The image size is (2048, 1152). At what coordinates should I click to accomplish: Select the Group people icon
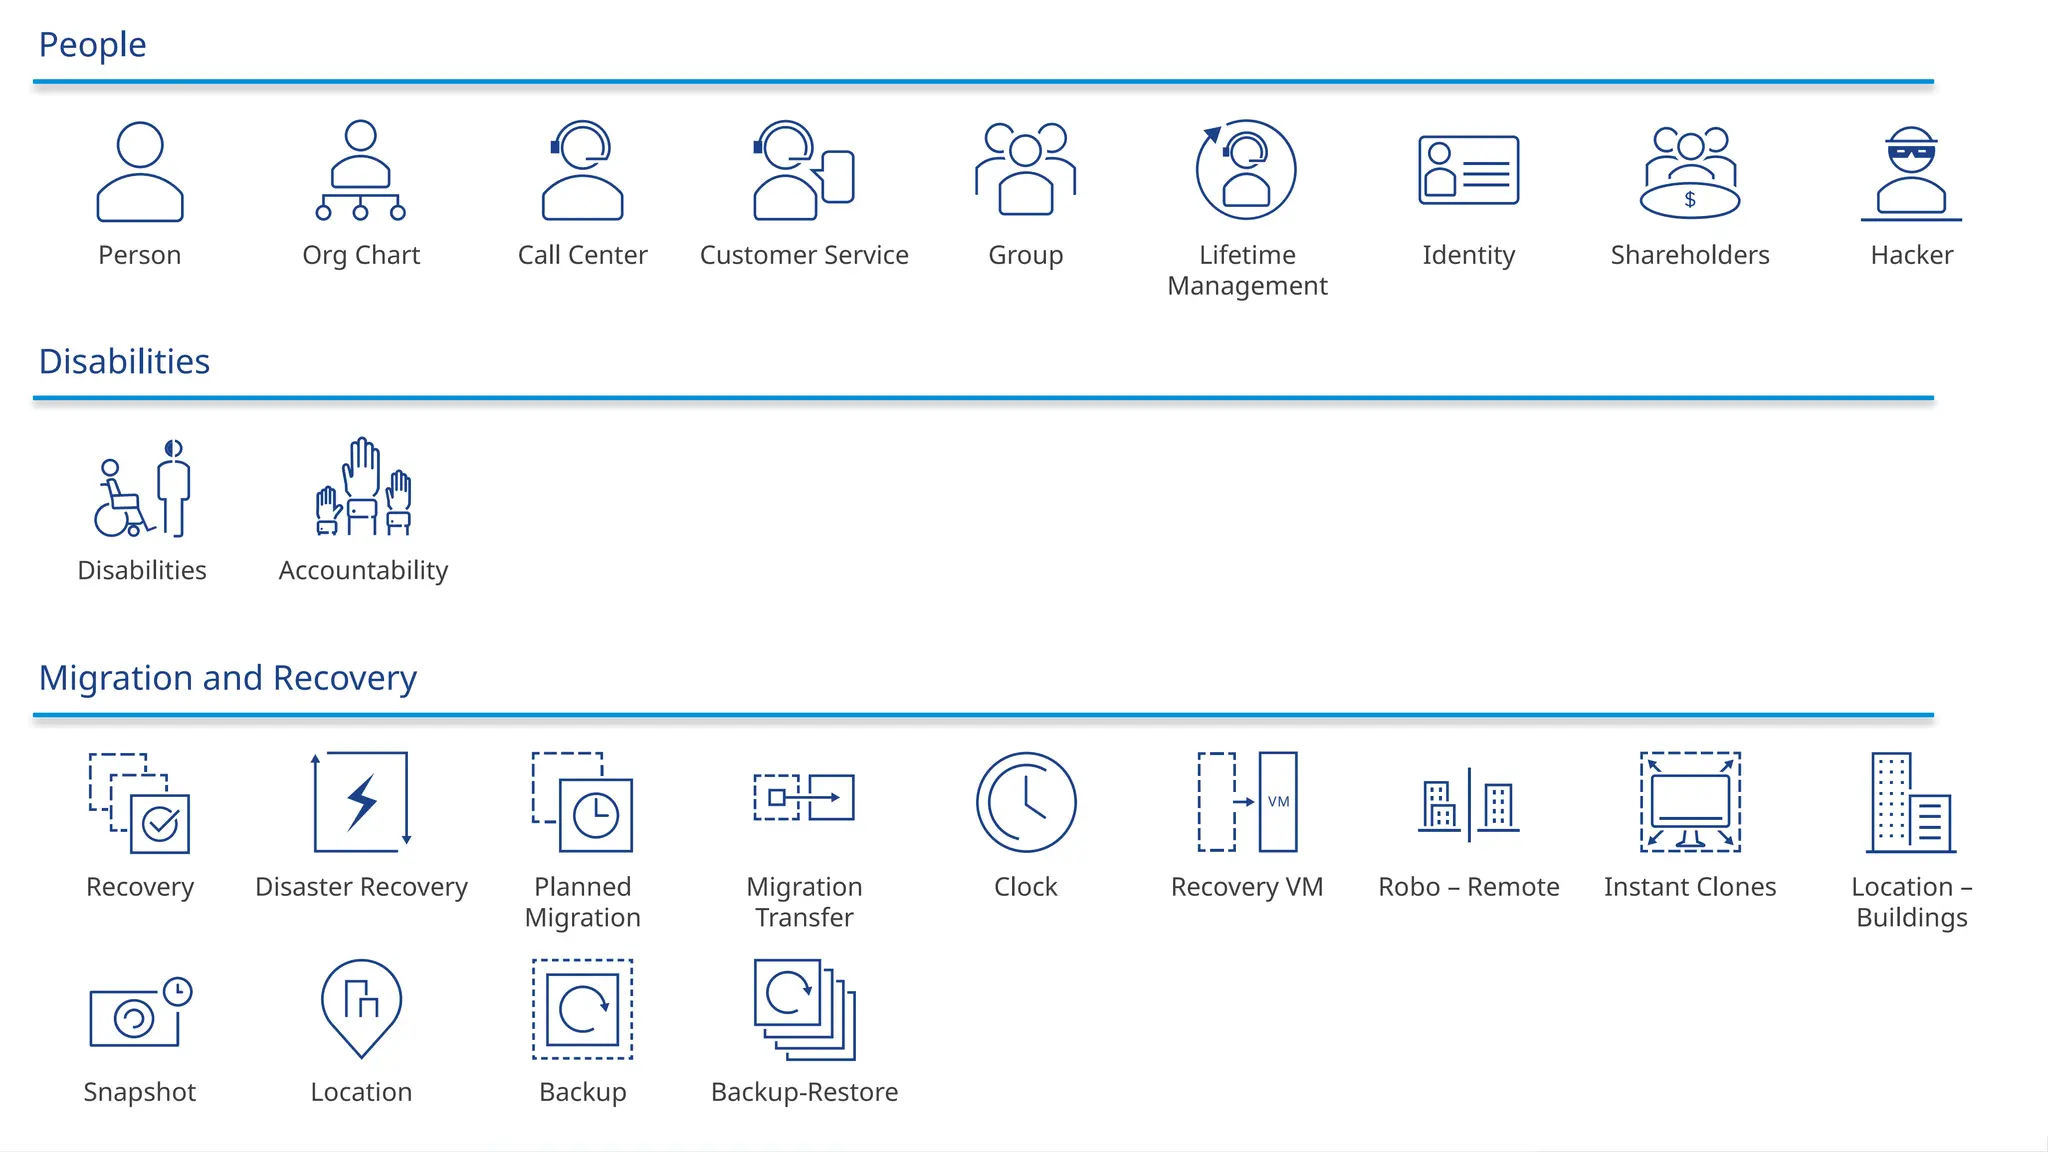1026,169
